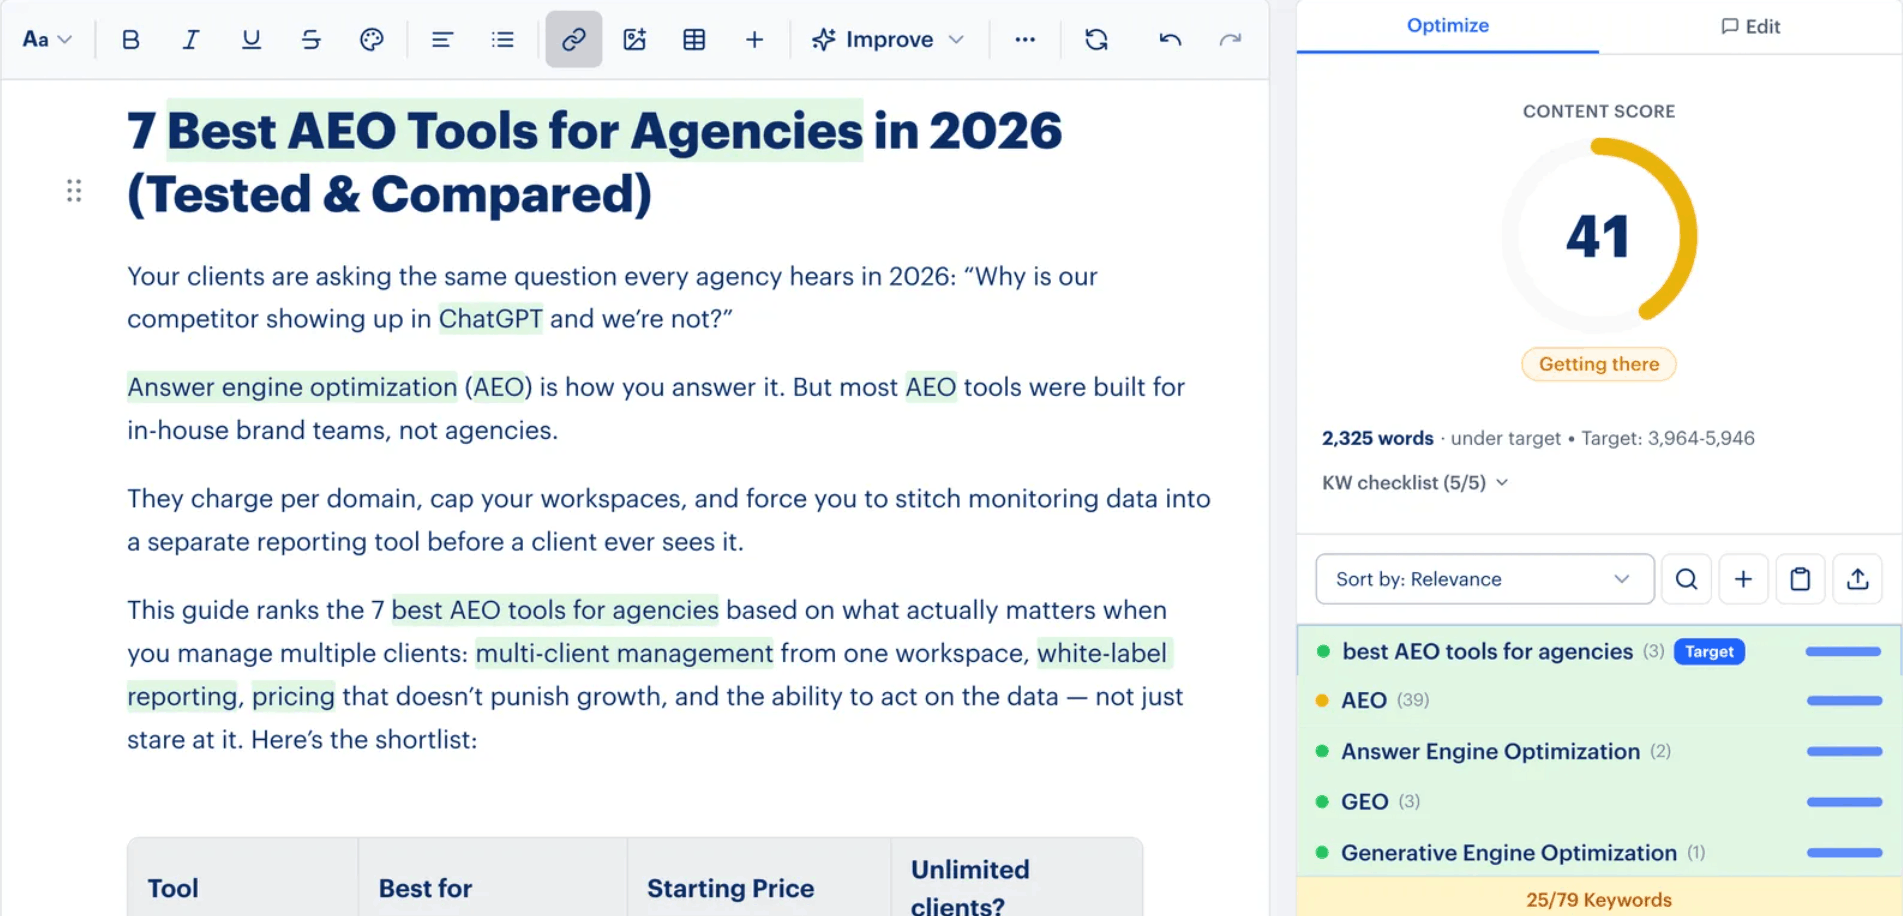Click the Generative Engine Optimization keyword
Image resolution: width=1903 pixels, height=916 pixels.
[1508, 853]
